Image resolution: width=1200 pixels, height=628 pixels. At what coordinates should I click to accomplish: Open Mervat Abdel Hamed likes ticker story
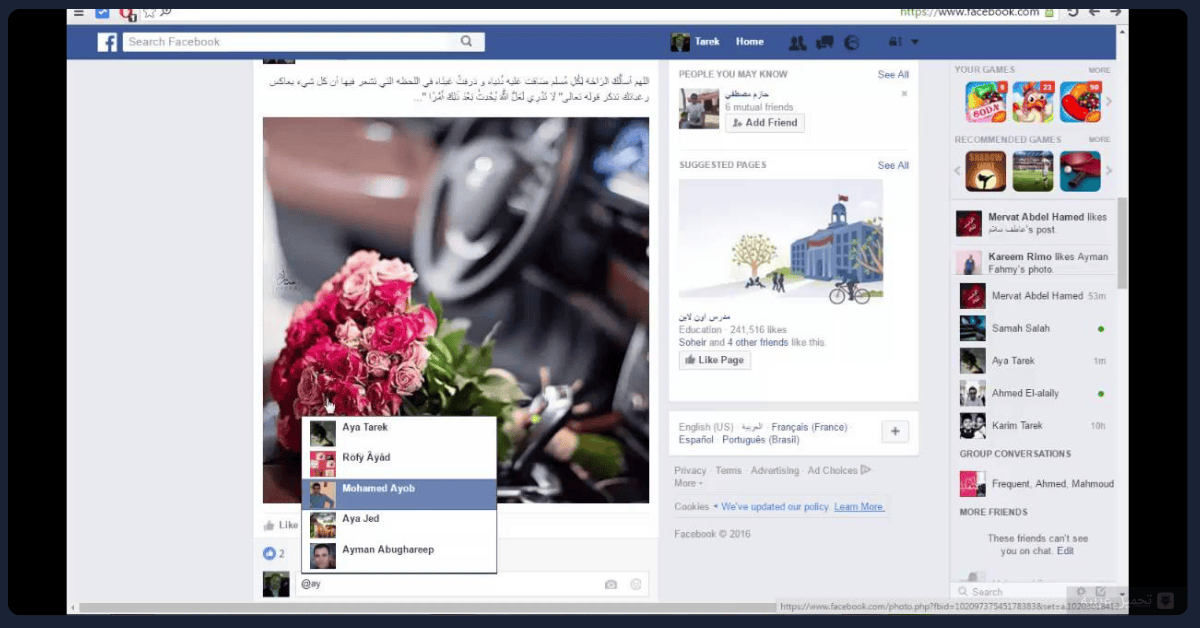[1033, 223]
